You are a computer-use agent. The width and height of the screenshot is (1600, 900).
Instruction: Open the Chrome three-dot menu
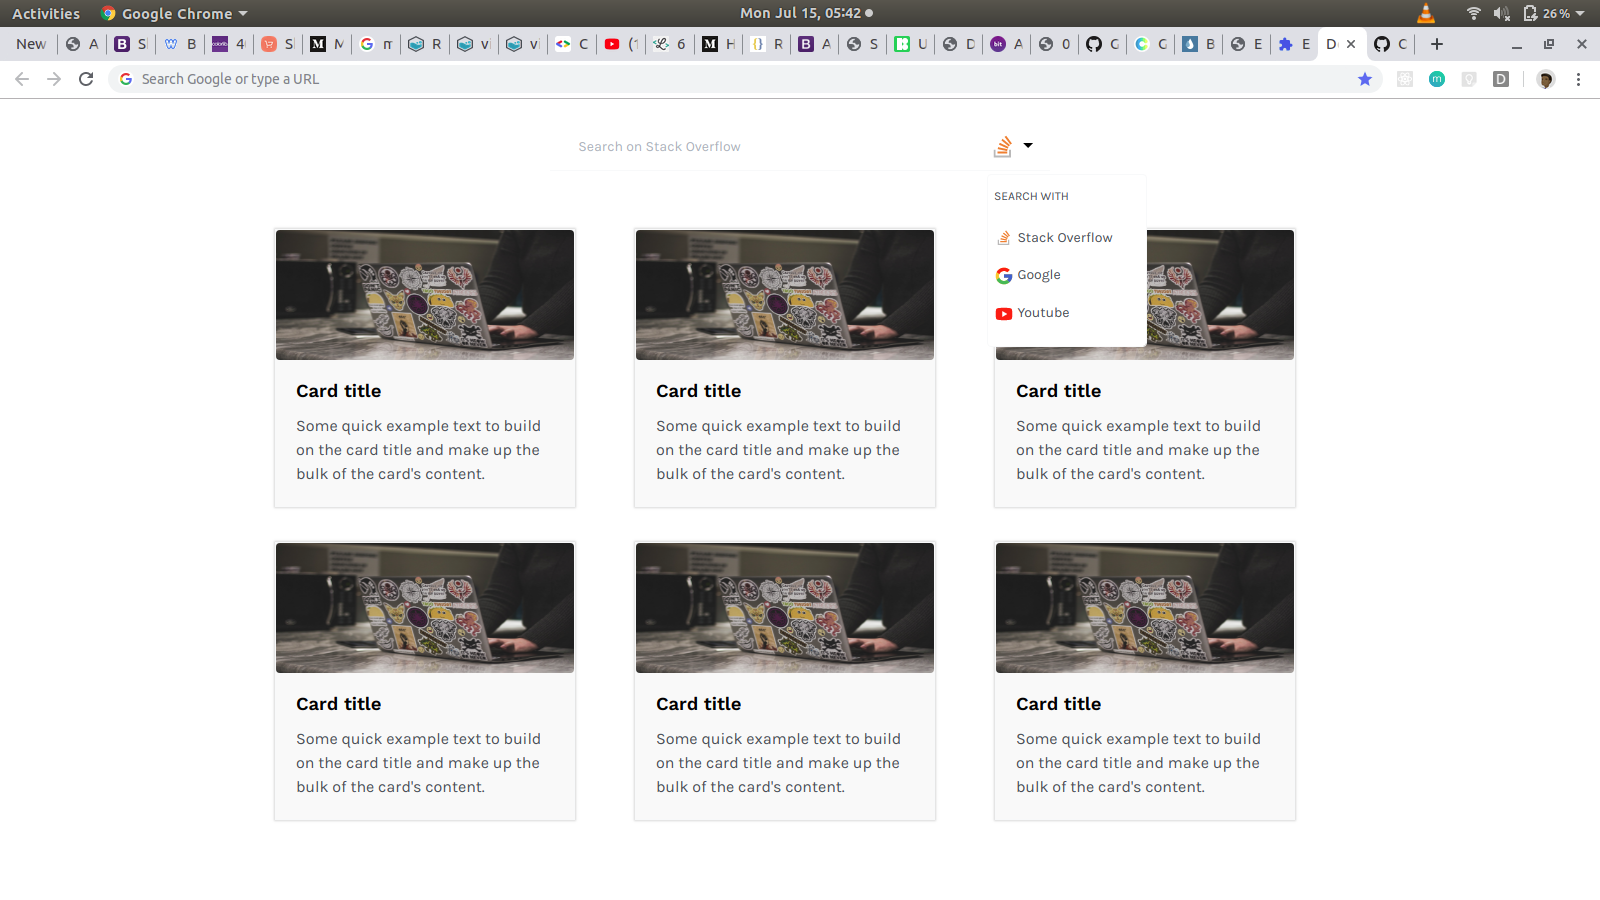[1578, 79]
